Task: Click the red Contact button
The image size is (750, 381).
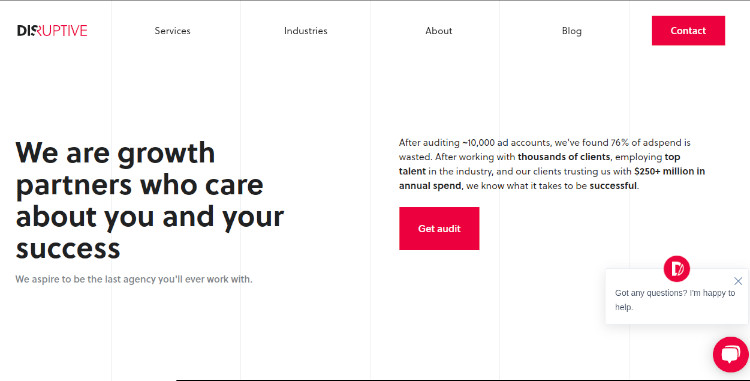Action: pos(688,31)
